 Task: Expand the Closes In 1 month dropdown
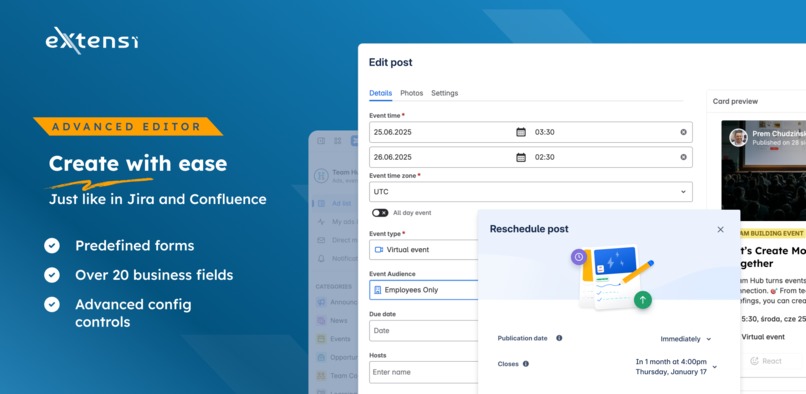coord(676,367)
